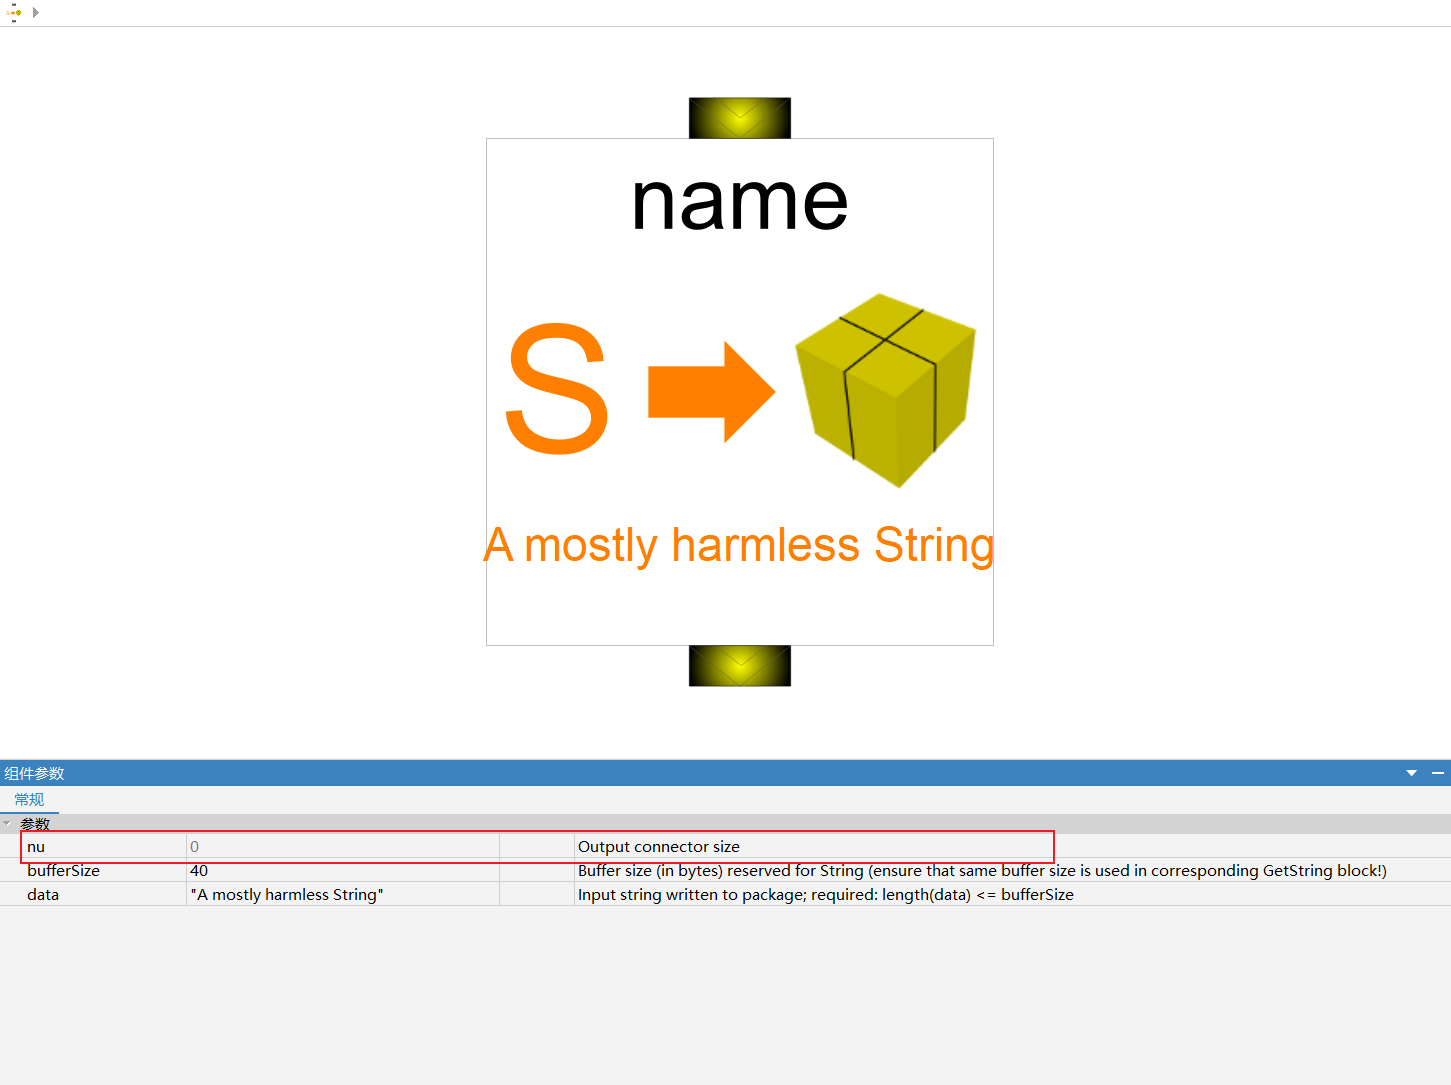Click the 'Output connector size' description
The width and height of the screenshot is (1451, 1085).
pos(659,846)
